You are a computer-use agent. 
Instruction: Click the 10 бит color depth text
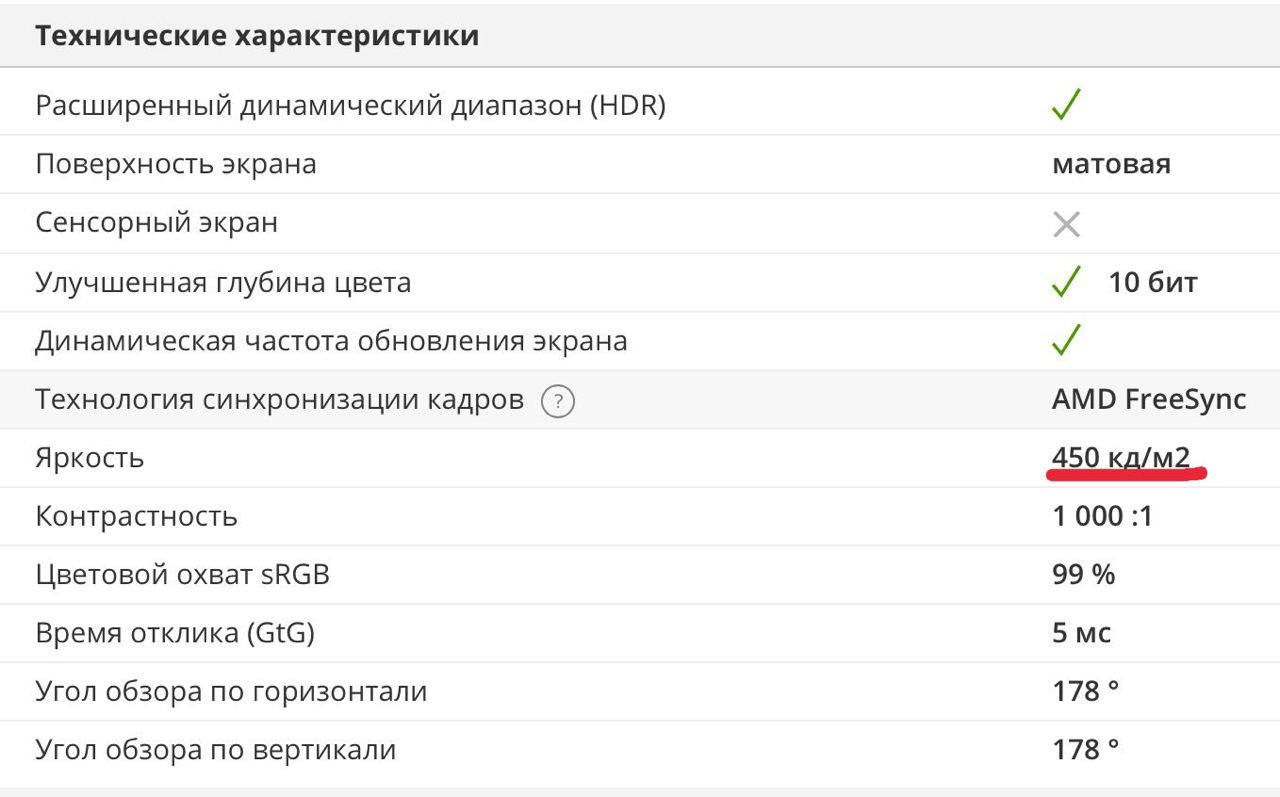coord(1153,282)
